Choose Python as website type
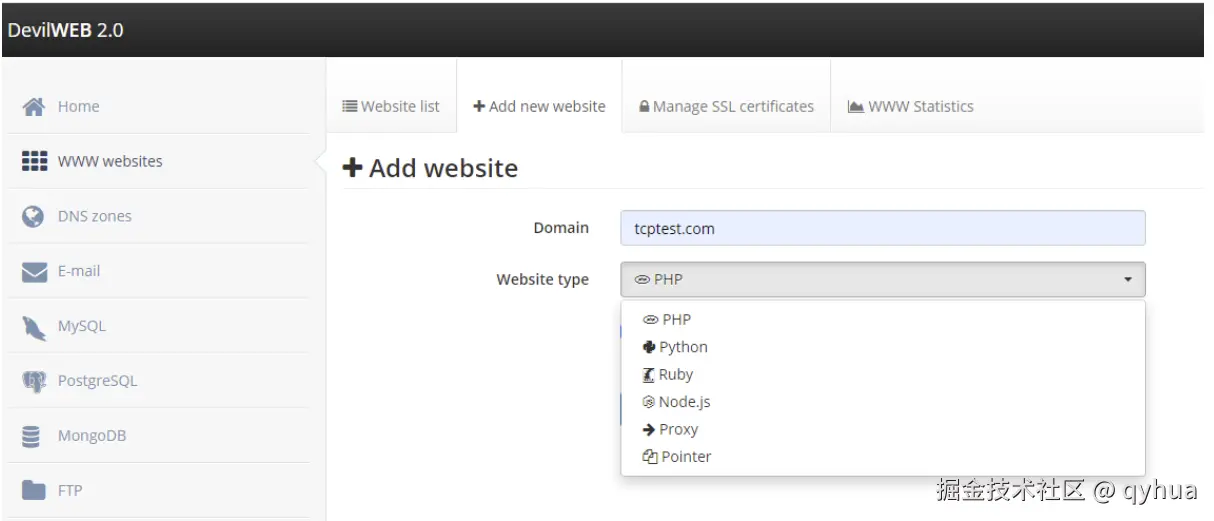The height and width of the screenshot is (521, 1214). [x=683, y=347]
